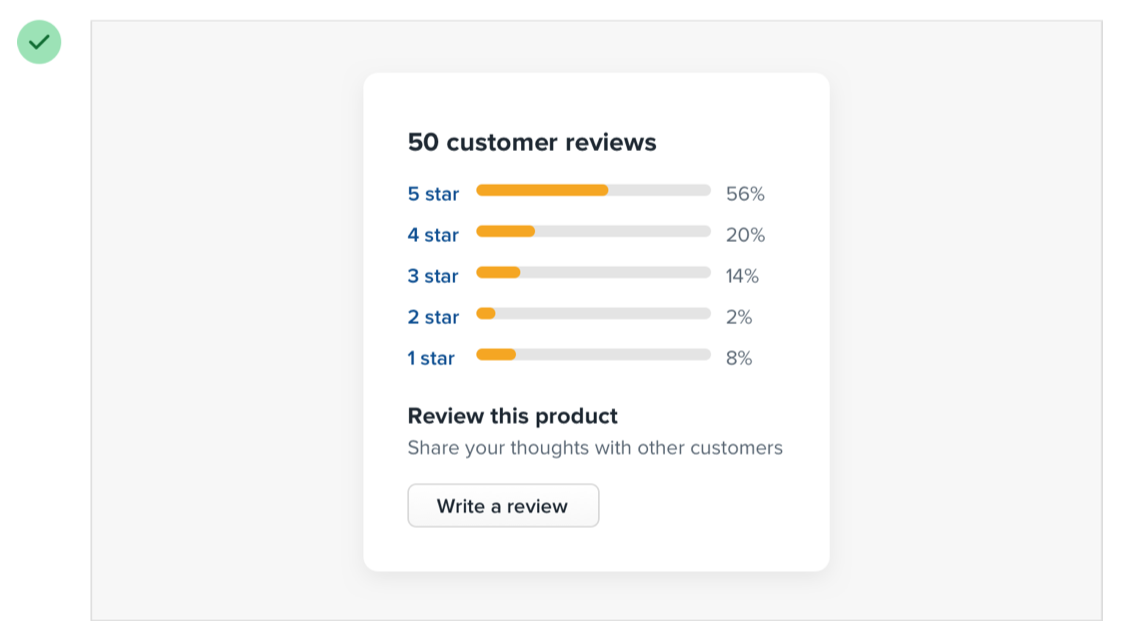Select the "Review this product" heading
This screenshot has width=1124, height=642.
[512, 416]
